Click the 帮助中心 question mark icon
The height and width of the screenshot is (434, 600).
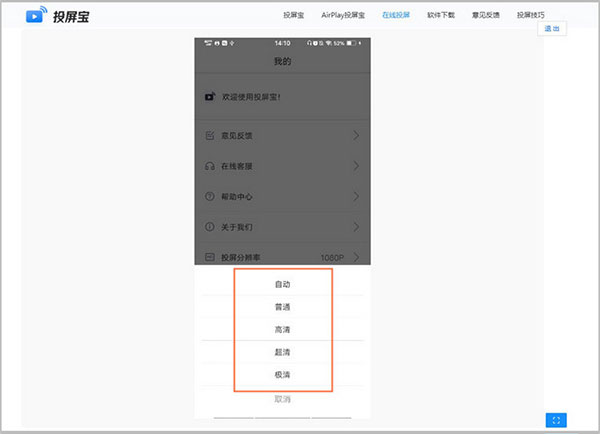tap(210, 196)
